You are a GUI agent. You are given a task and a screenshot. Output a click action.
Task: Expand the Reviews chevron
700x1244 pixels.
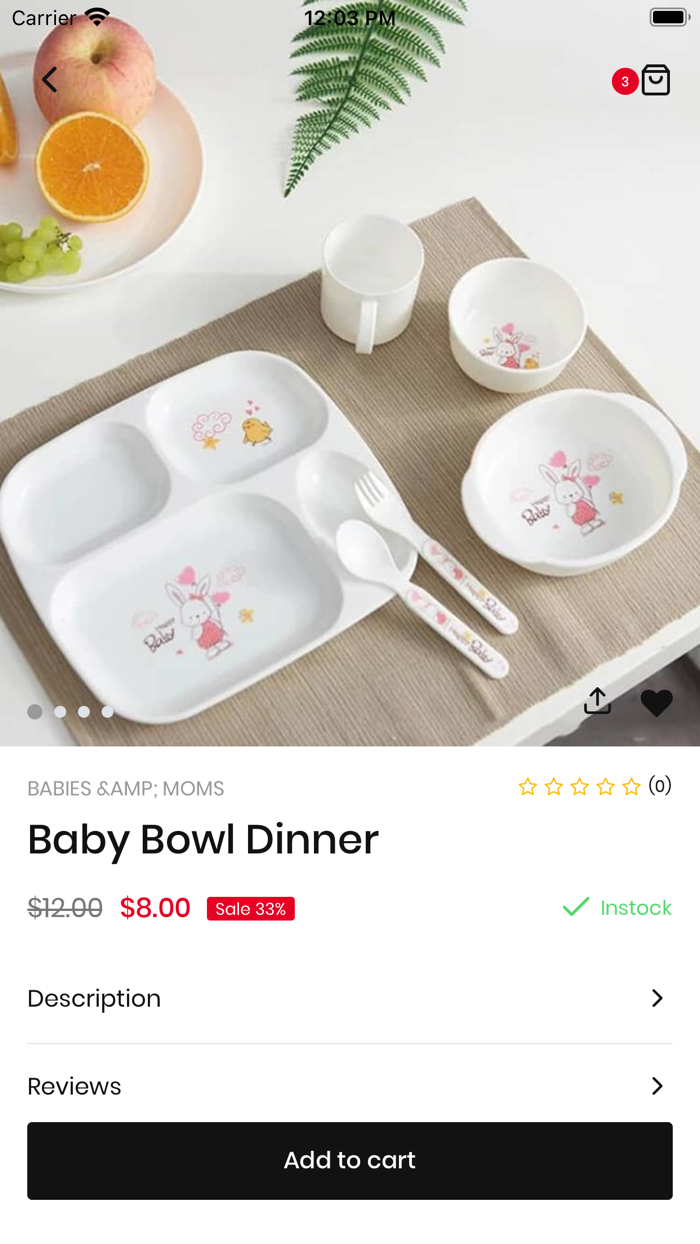pos(657,1086)
